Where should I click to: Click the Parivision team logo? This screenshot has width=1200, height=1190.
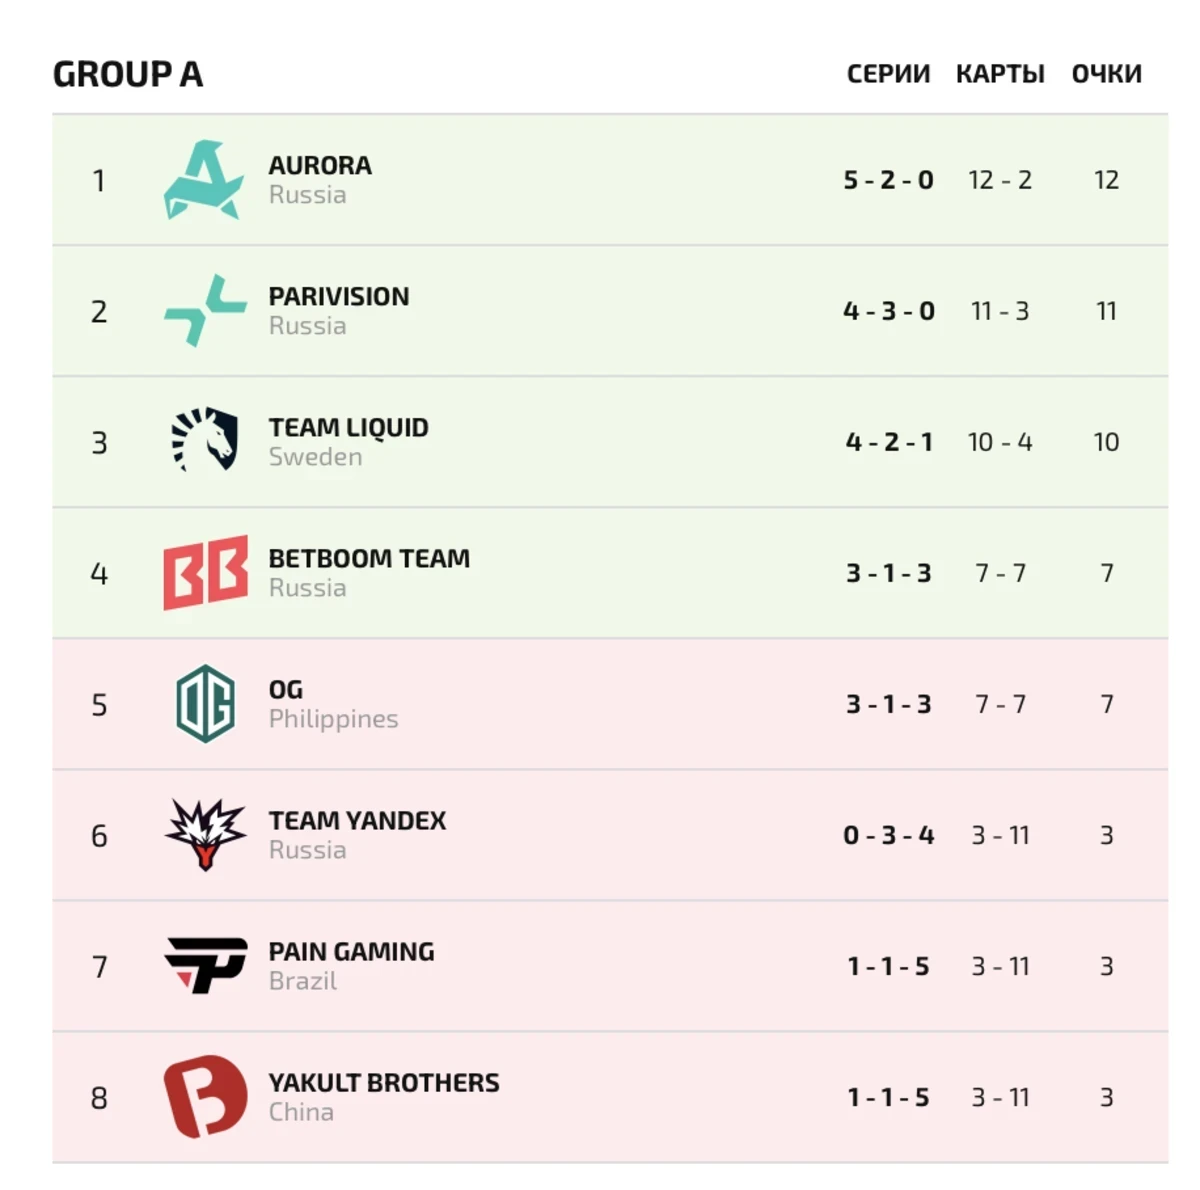(205, 311)
